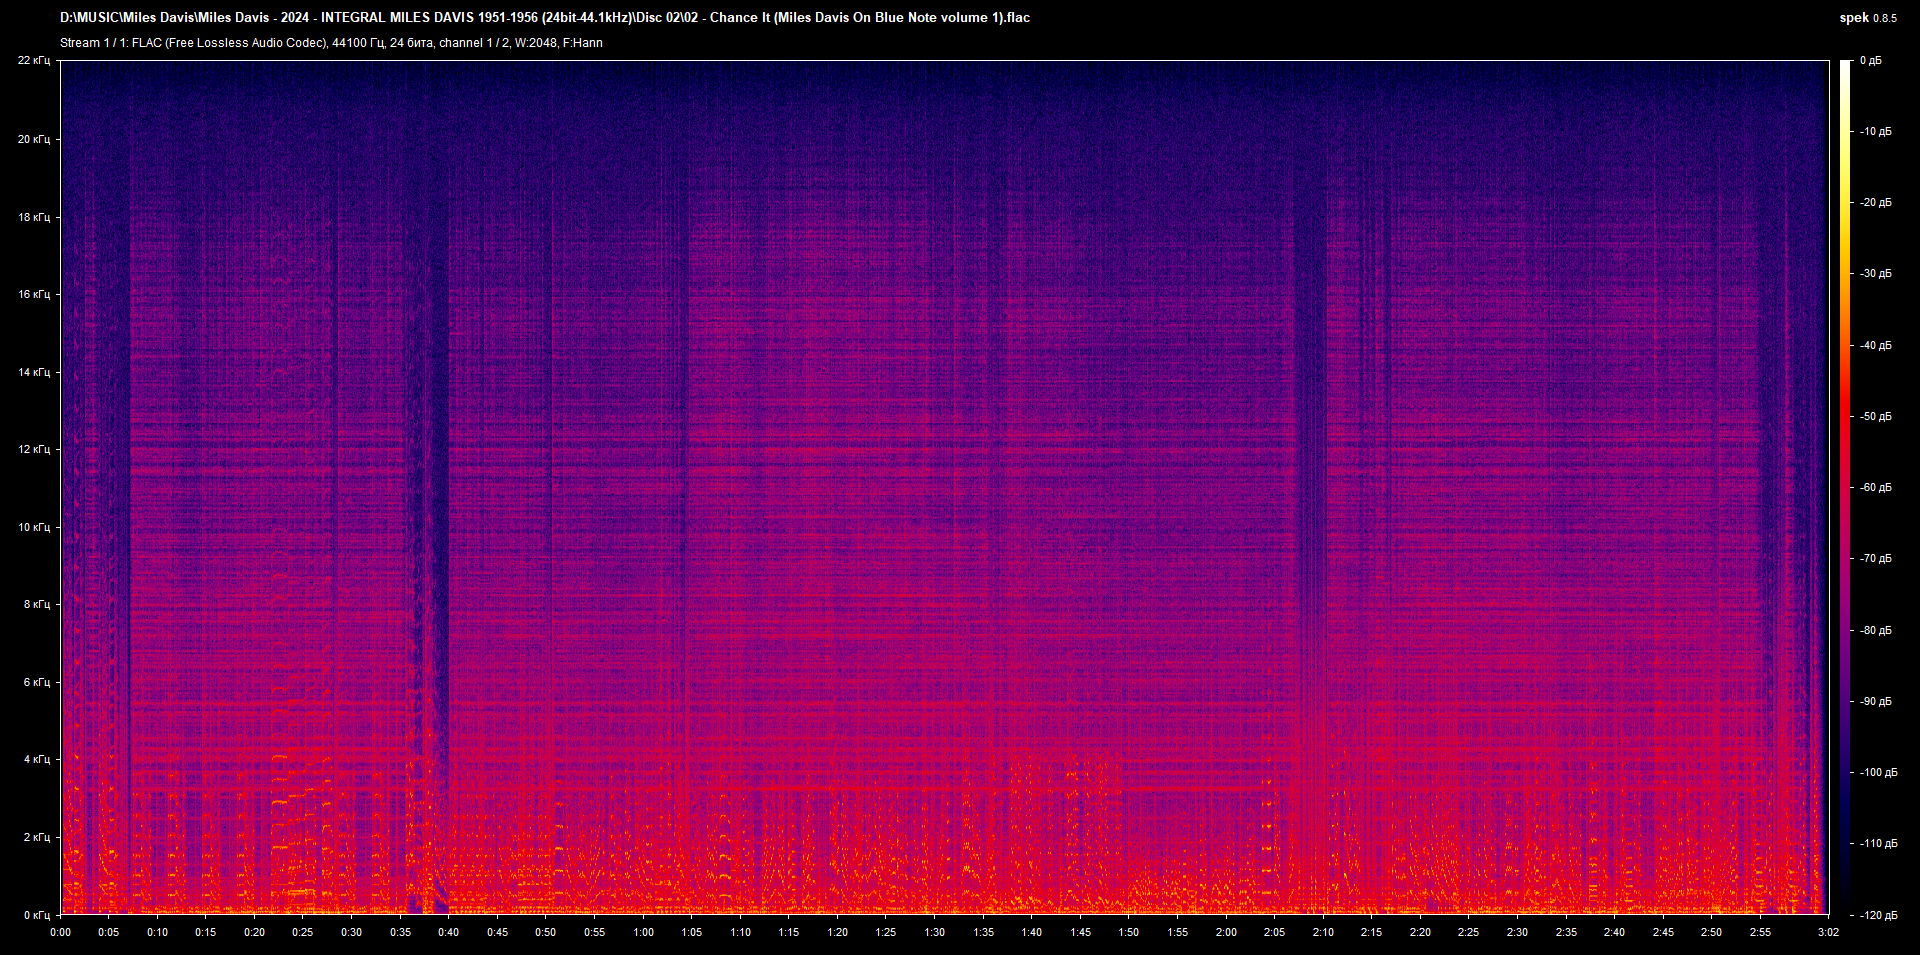Click the 16 кГц frequency label
The image size is (1920, 955).
[x=34, y=294]
